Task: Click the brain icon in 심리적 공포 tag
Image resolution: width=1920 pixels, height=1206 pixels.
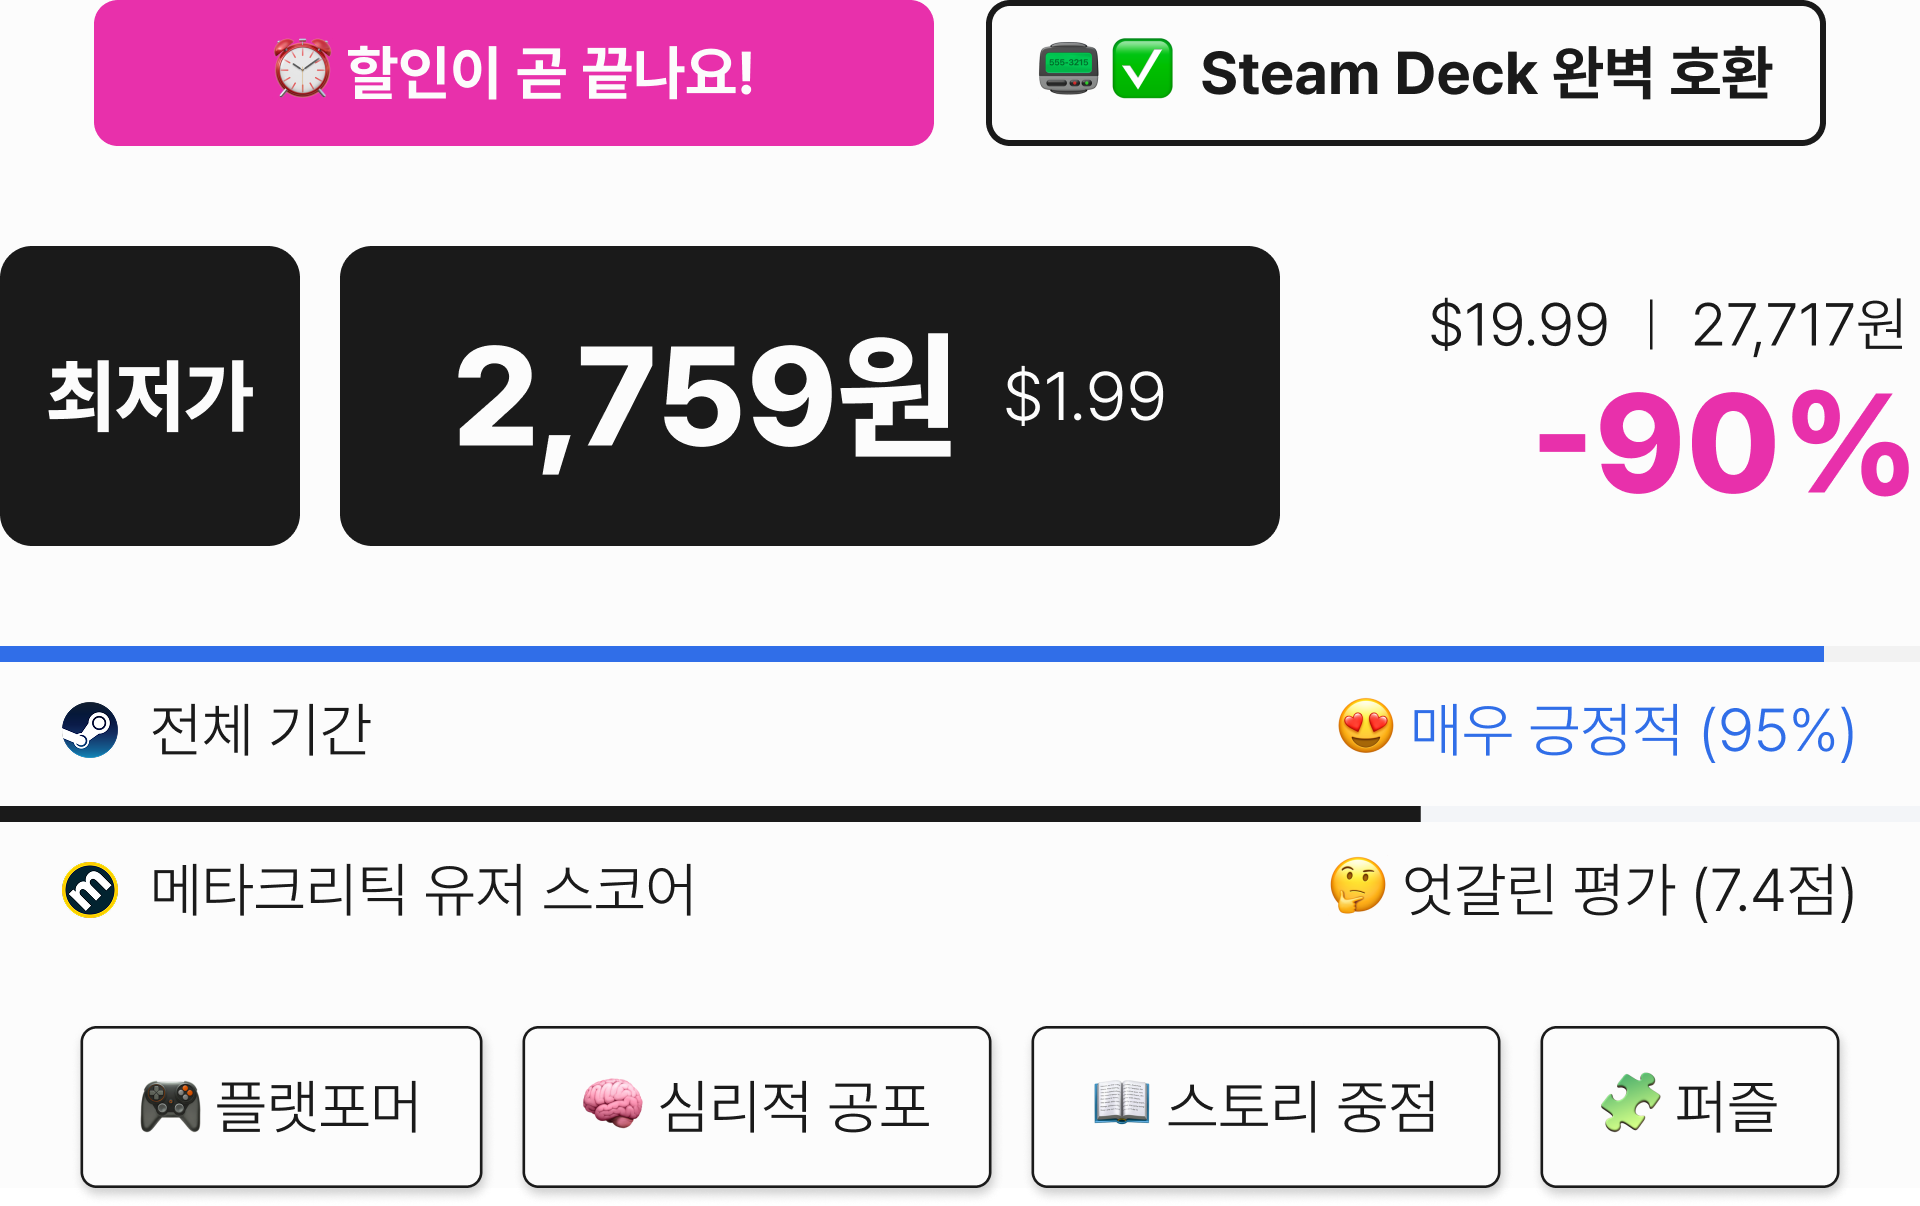Action: (612, 1104)
